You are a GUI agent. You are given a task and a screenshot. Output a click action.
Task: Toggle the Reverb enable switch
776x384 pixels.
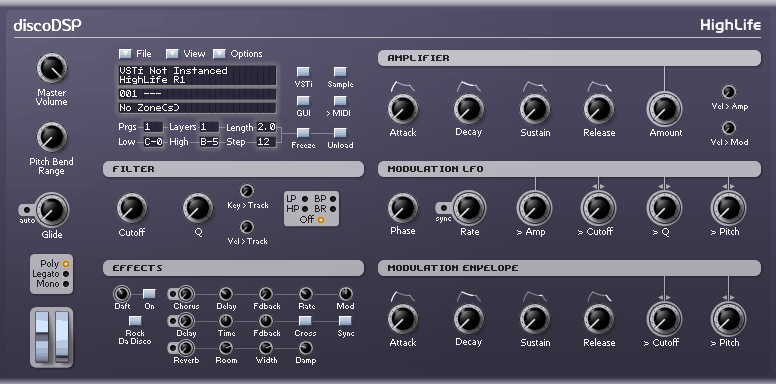click(x=173, y=348)
